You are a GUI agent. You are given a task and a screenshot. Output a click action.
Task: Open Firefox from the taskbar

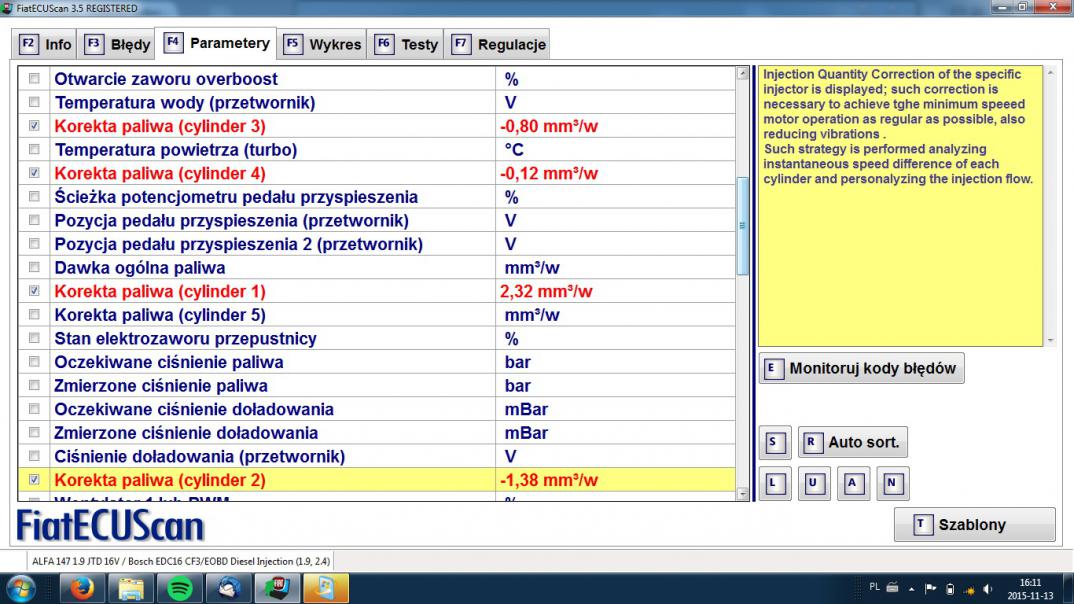click(x=82, y=589)
